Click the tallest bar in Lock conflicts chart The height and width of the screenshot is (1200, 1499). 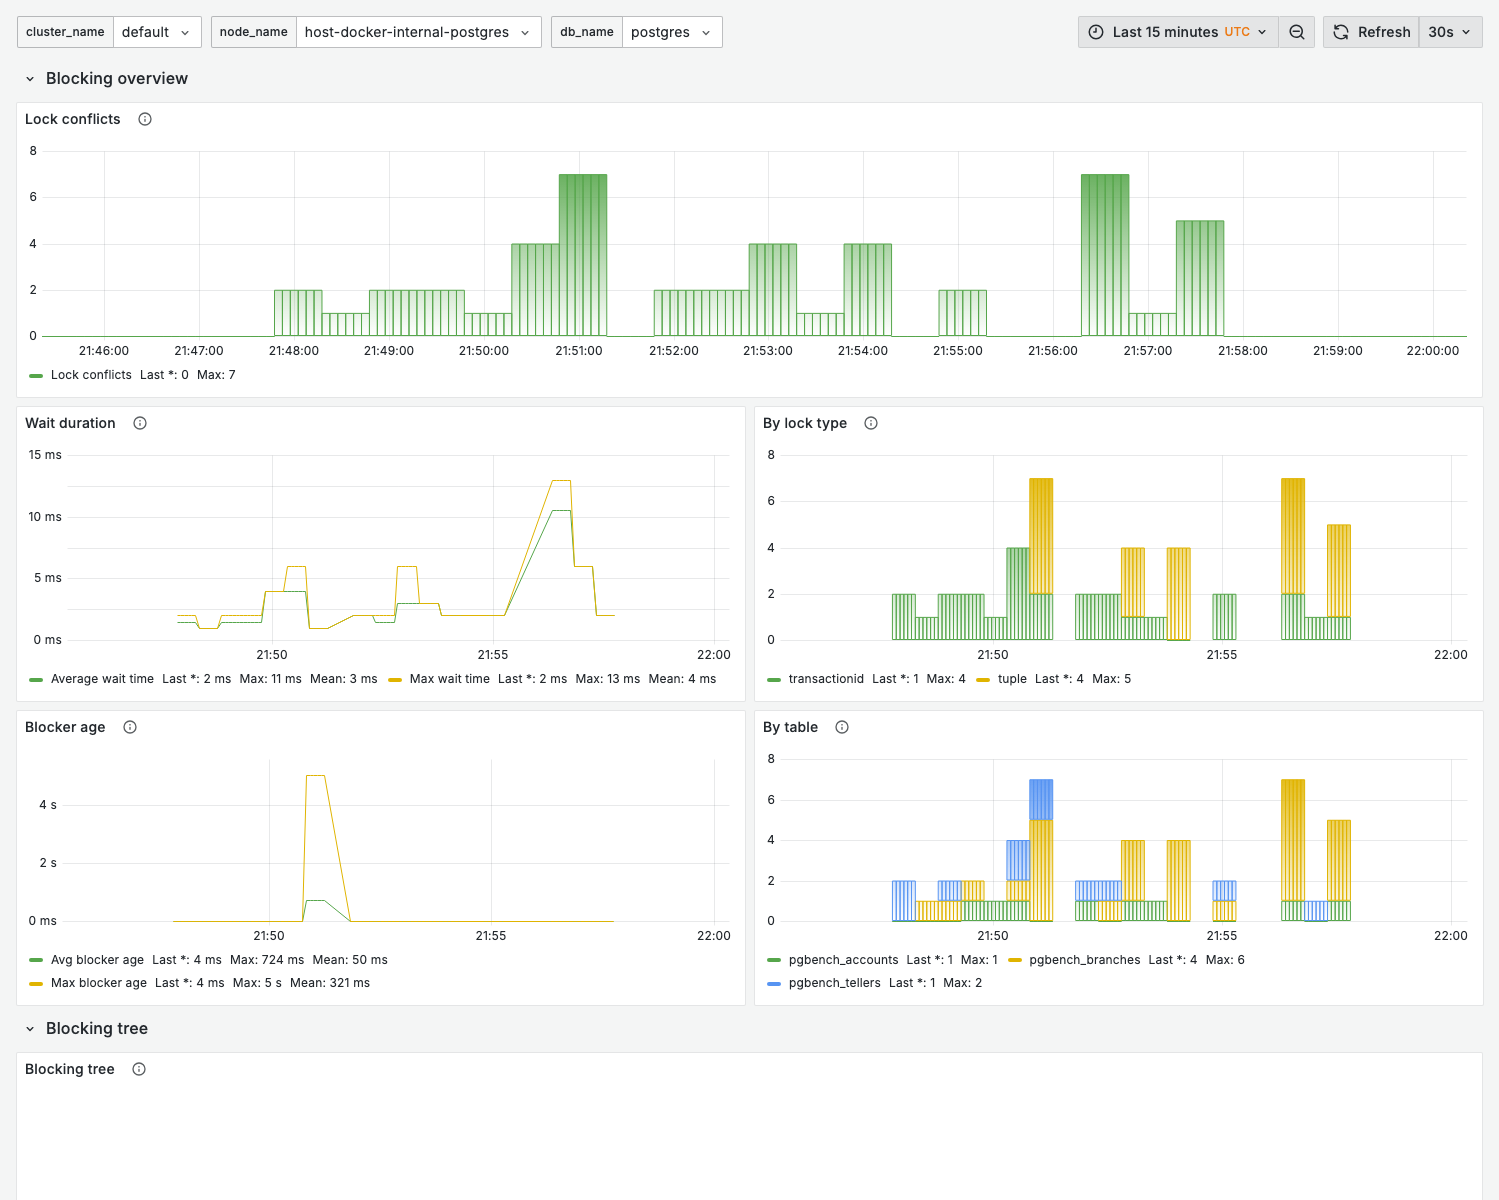pyautogui.click(x=582, y=250)
